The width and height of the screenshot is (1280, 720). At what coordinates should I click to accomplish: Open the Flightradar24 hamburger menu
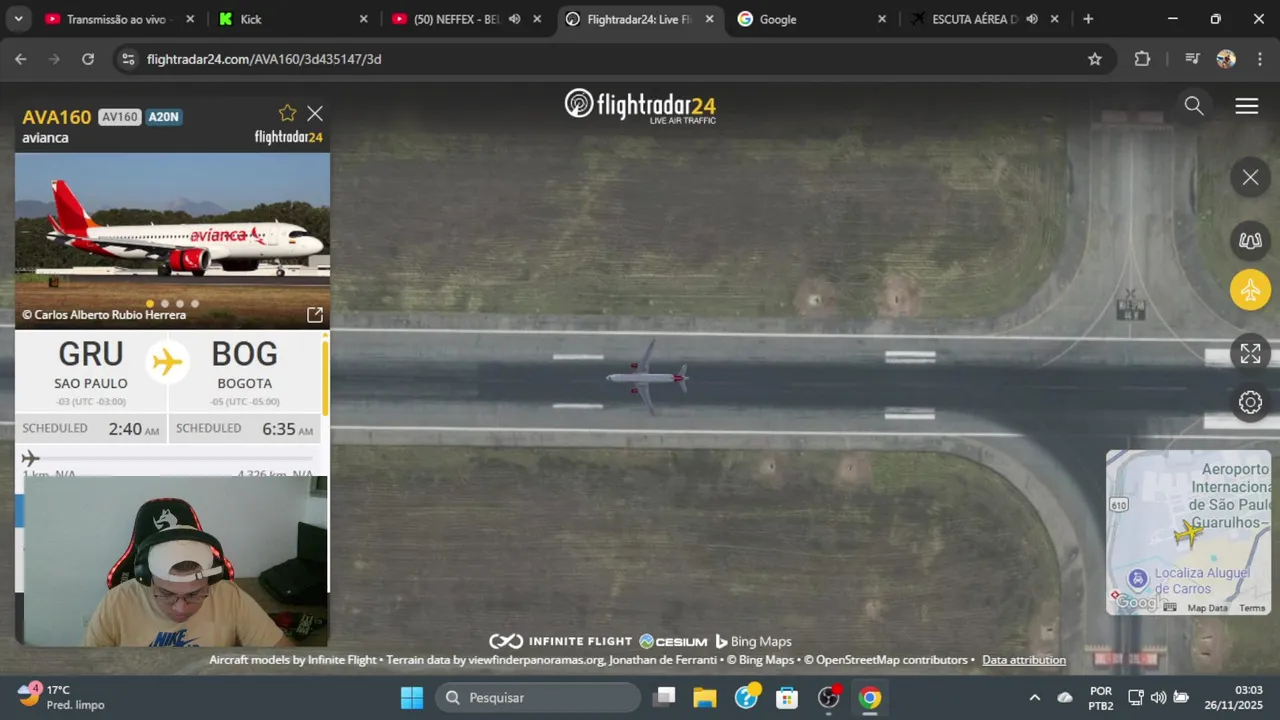(x=1246, y=106)
